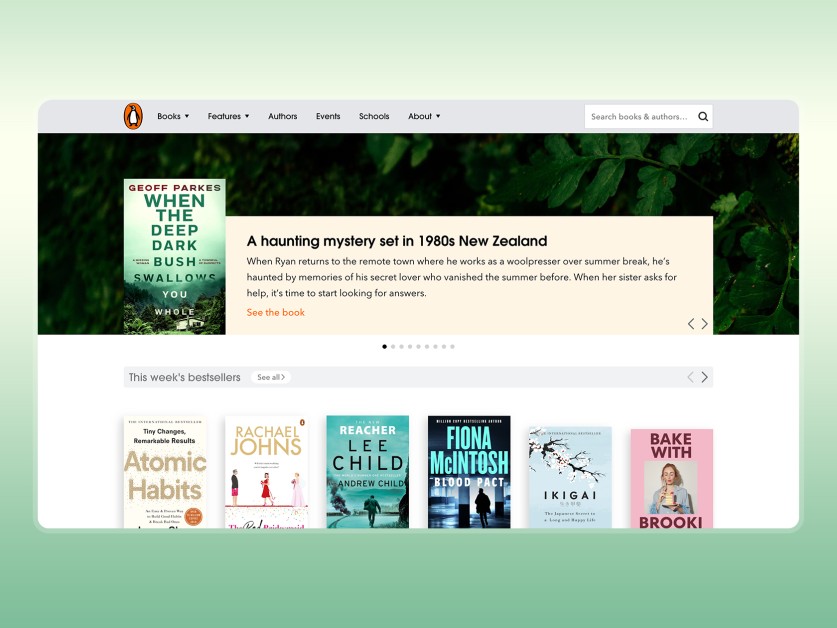This screenshot has height=628, width=837.
Task: Focus the Search books & authors field
Action: pos(649,116)
